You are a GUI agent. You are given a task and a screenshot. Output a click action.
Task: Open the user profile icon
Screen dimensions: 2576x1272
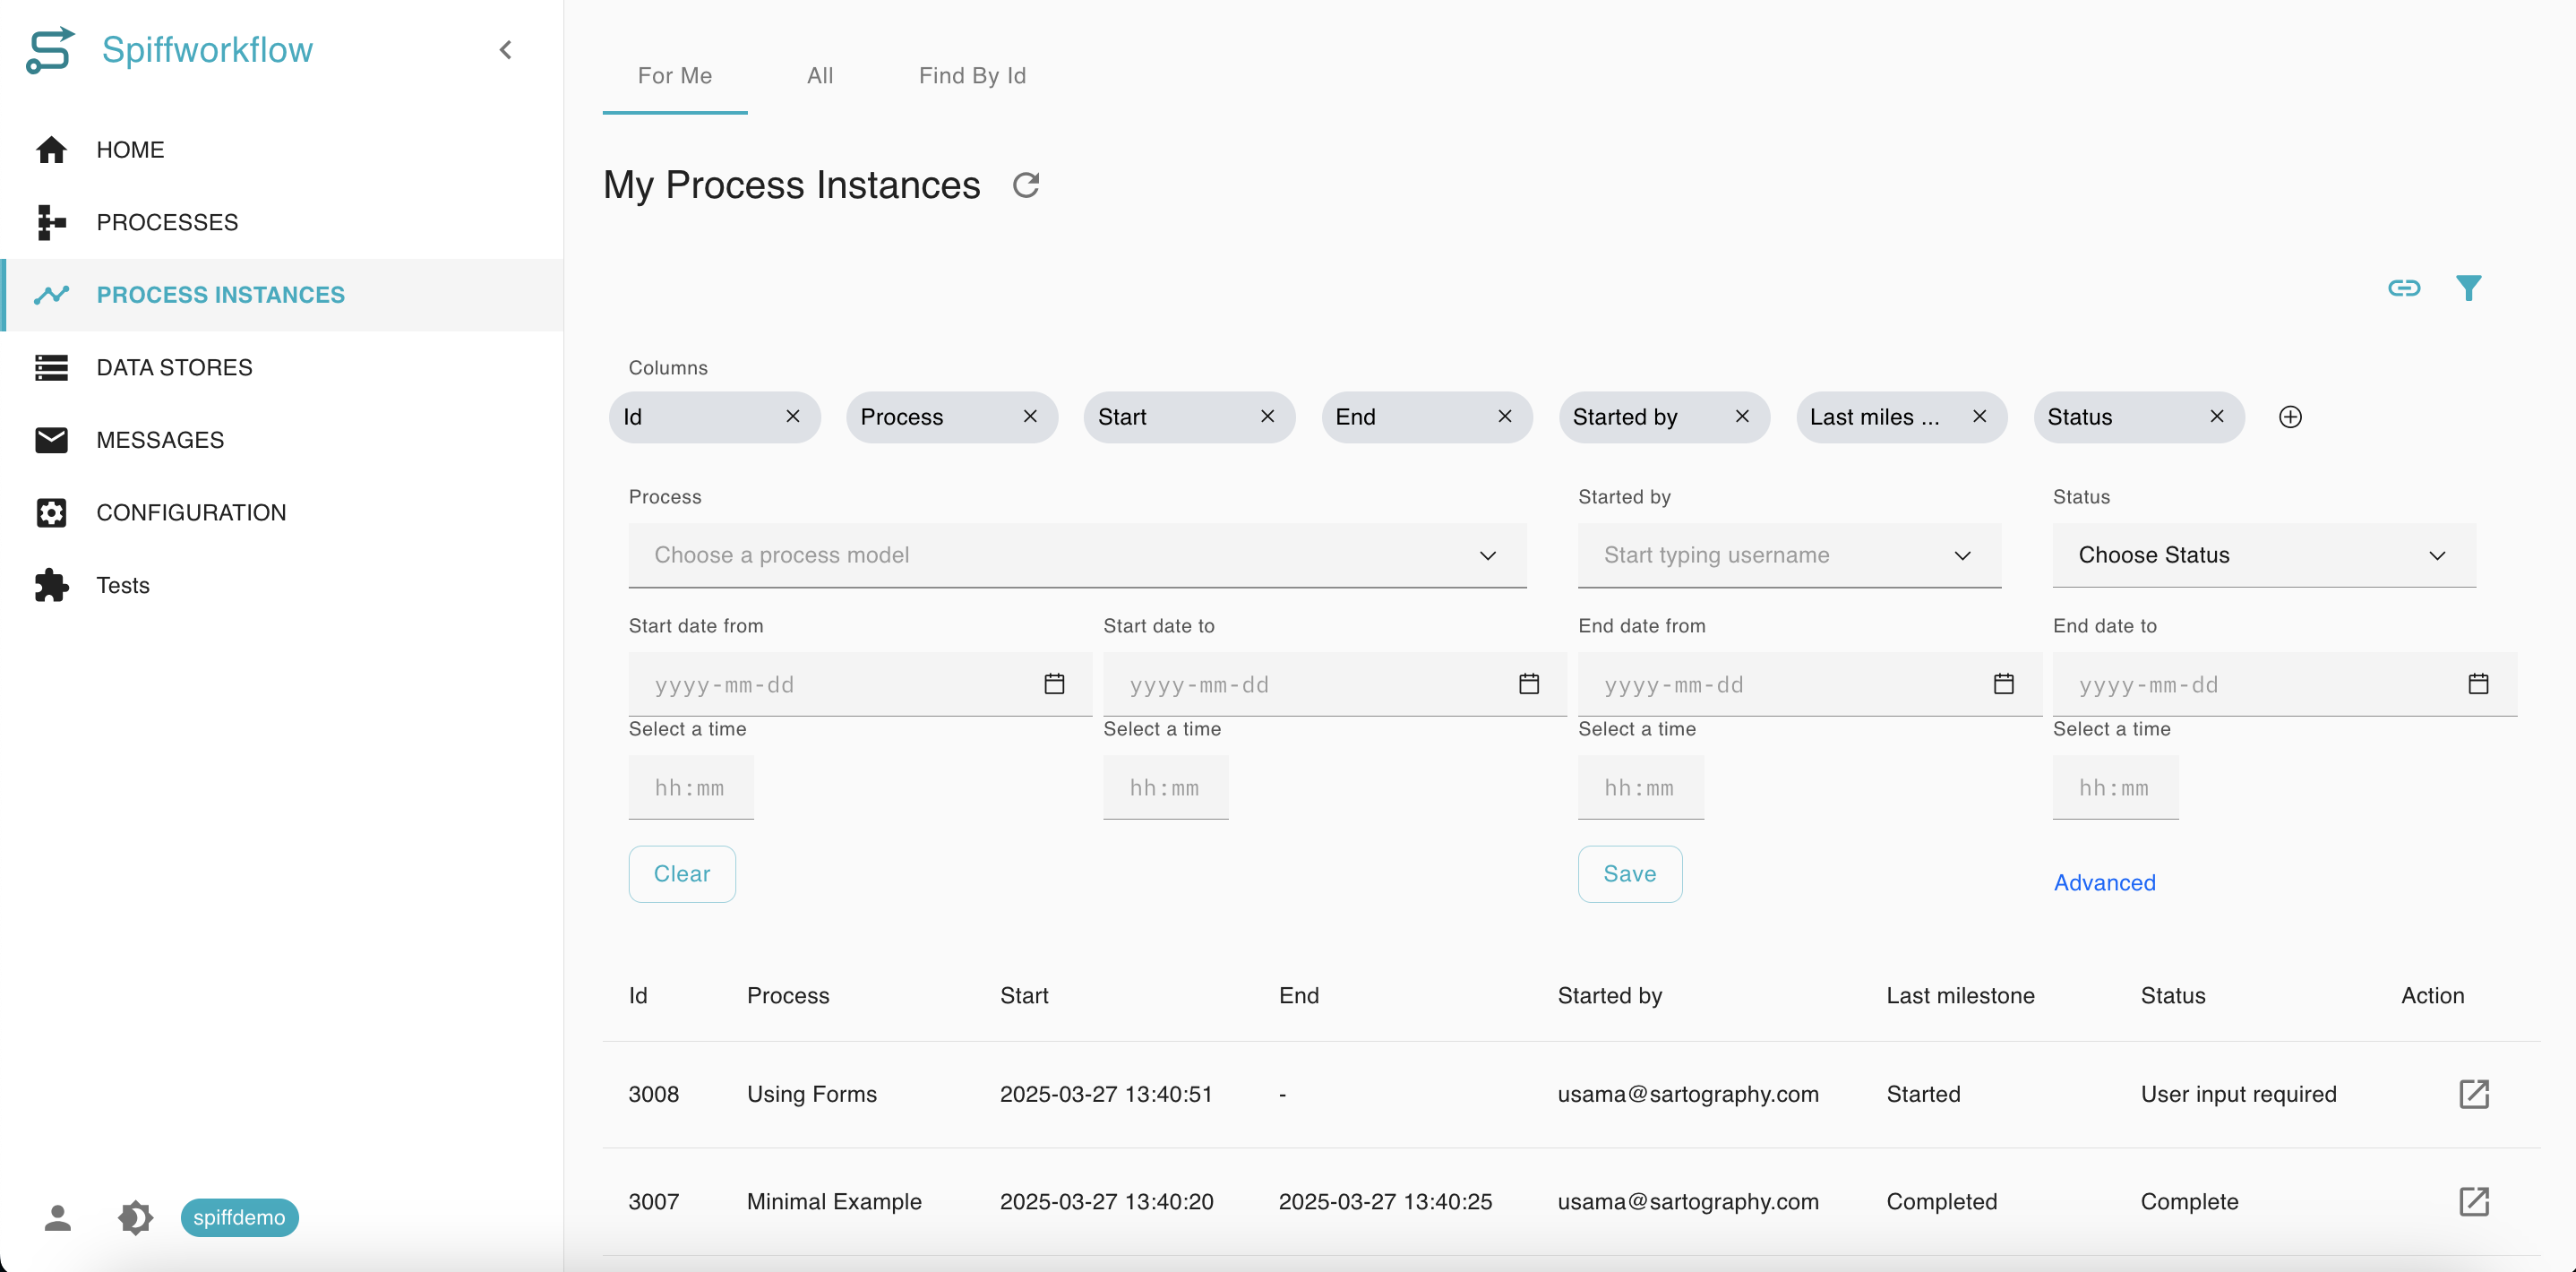coord(58,1217)
